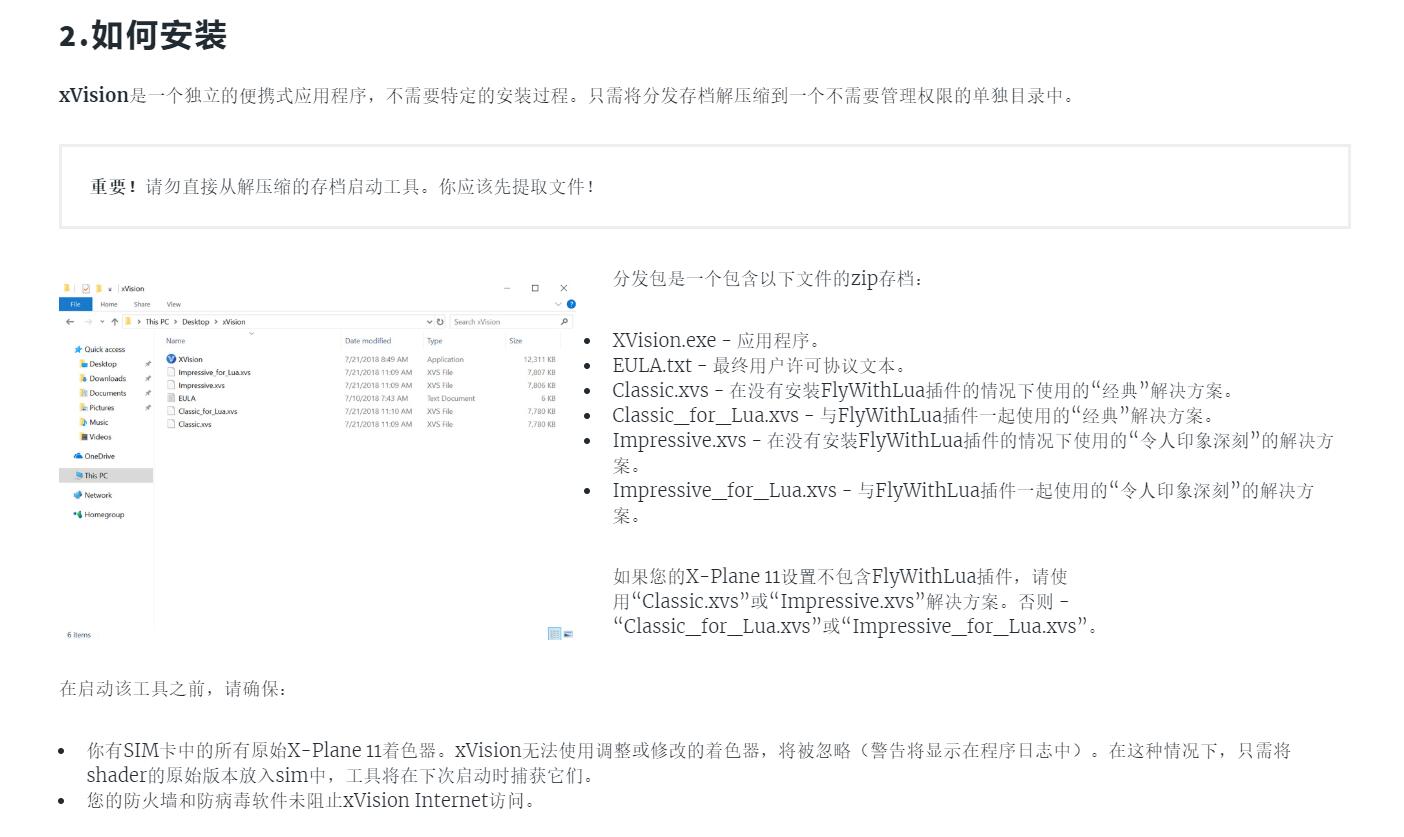
Task: Click the pin icon next to Pictures
Action: [148, 407]
